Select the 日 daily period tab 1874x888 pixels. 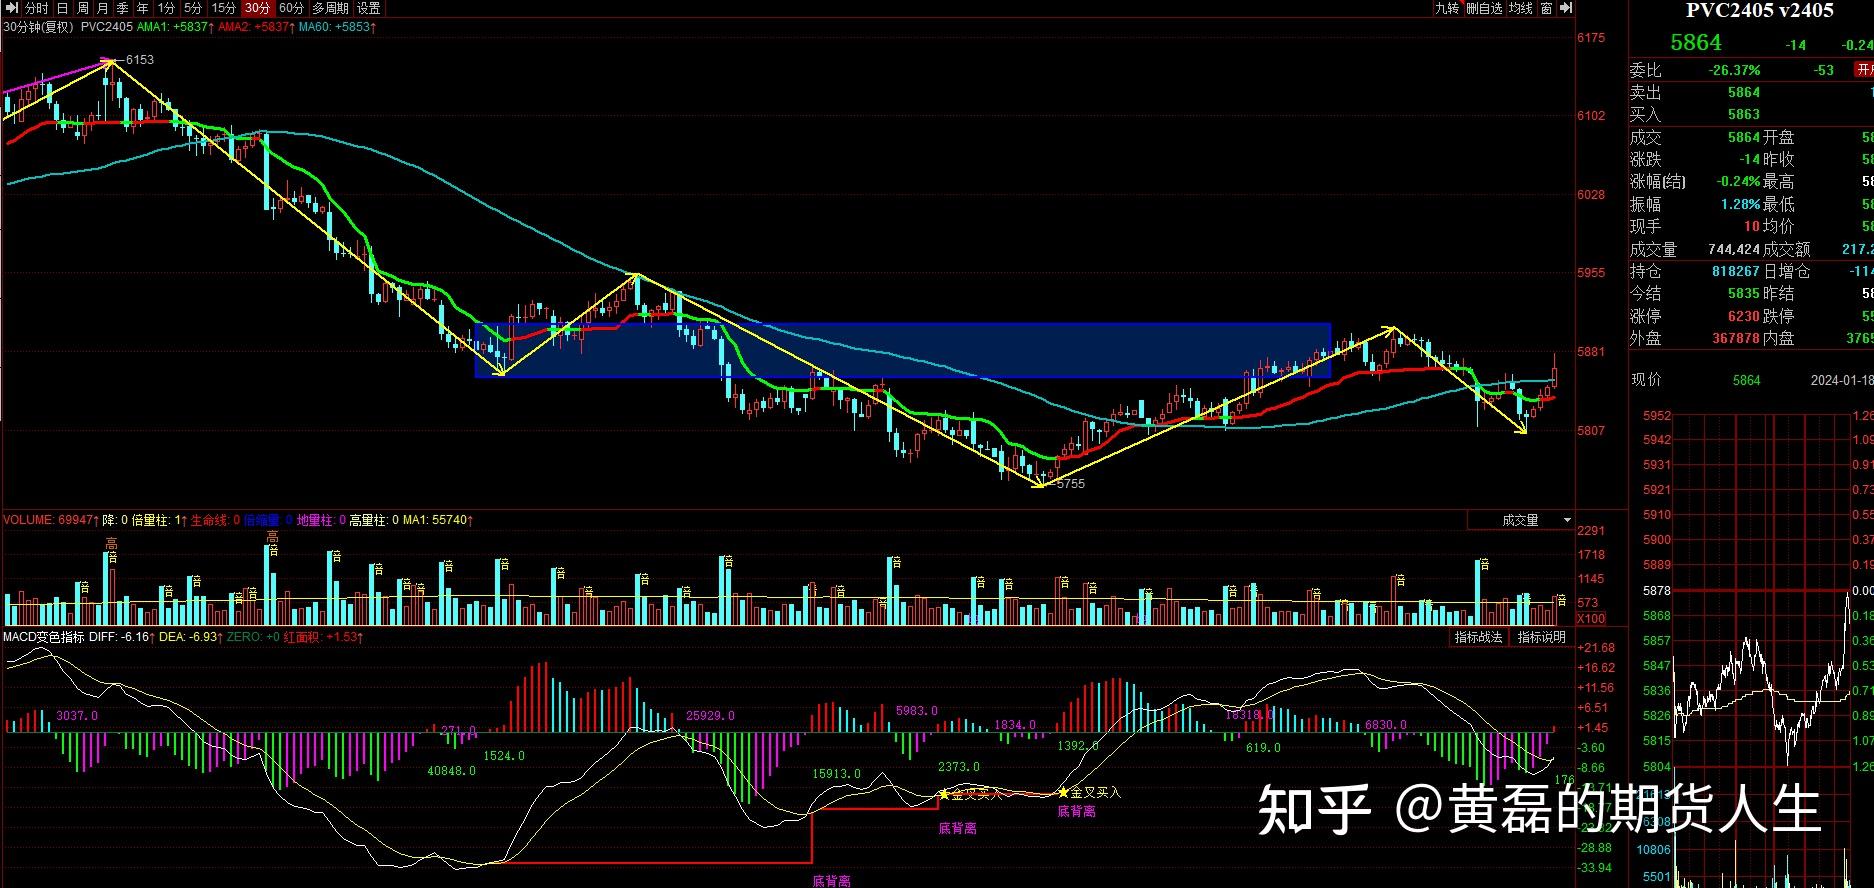tap(62, 8)
